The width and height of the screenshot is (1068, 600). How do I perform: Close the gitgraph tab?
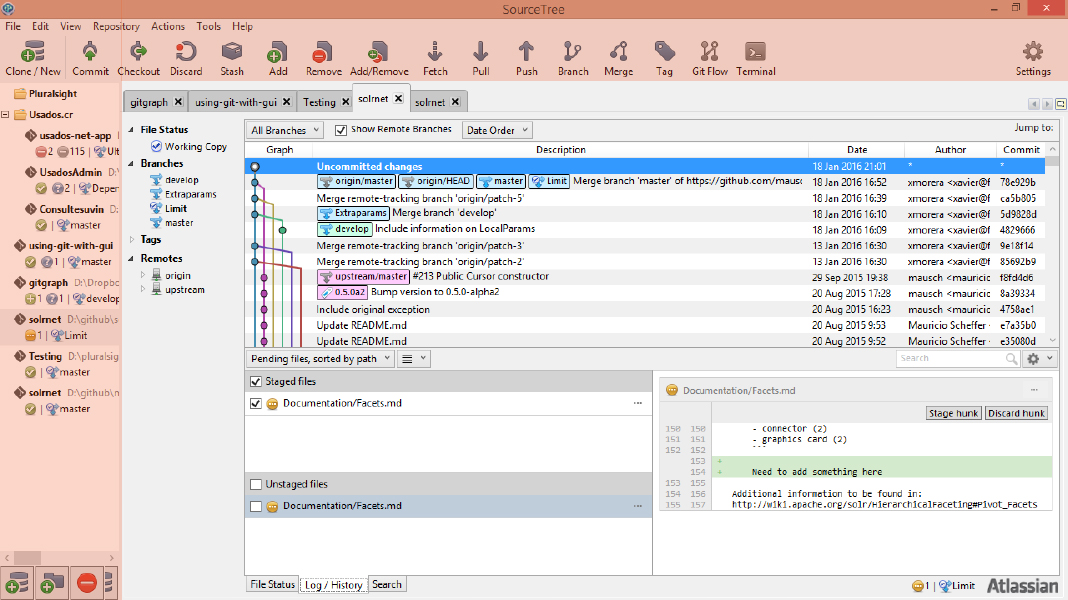coord(178,101)
